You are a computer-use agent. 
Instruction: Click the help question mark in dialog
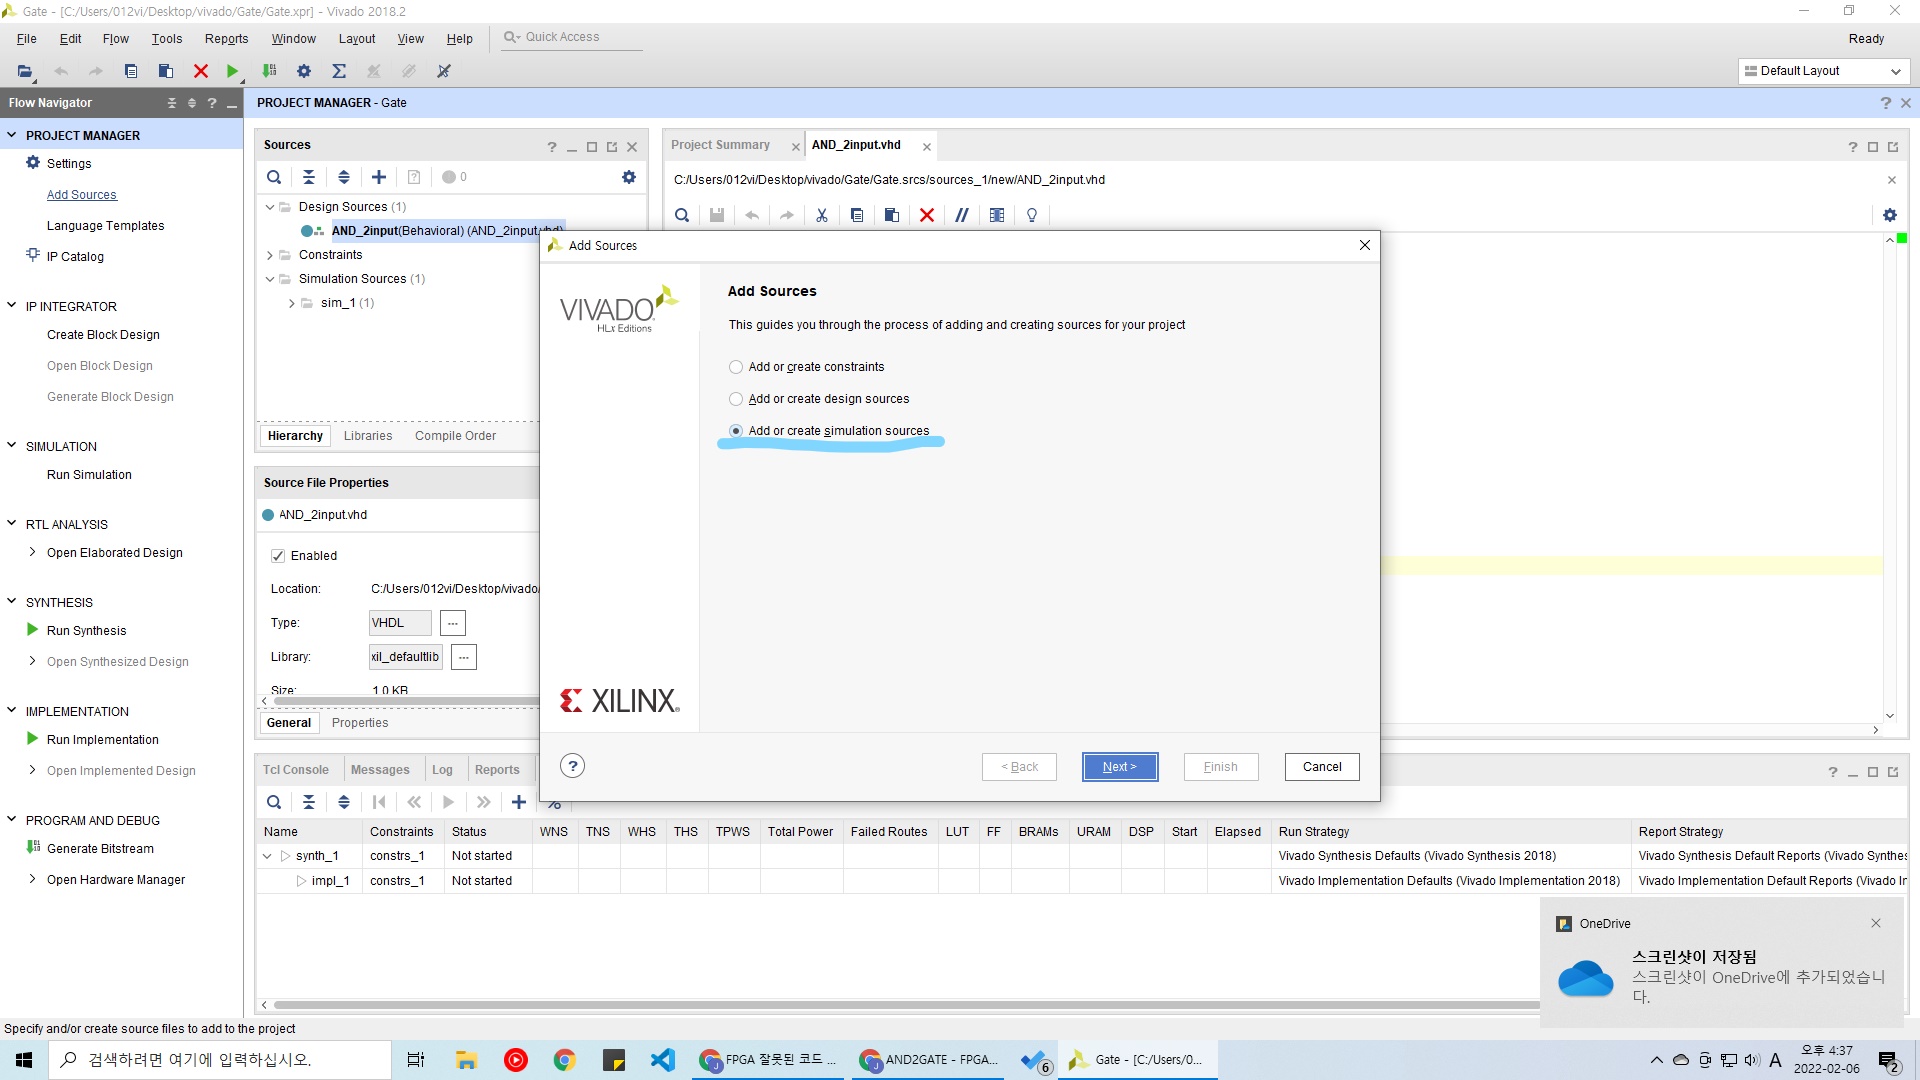(x=572, y=767)
